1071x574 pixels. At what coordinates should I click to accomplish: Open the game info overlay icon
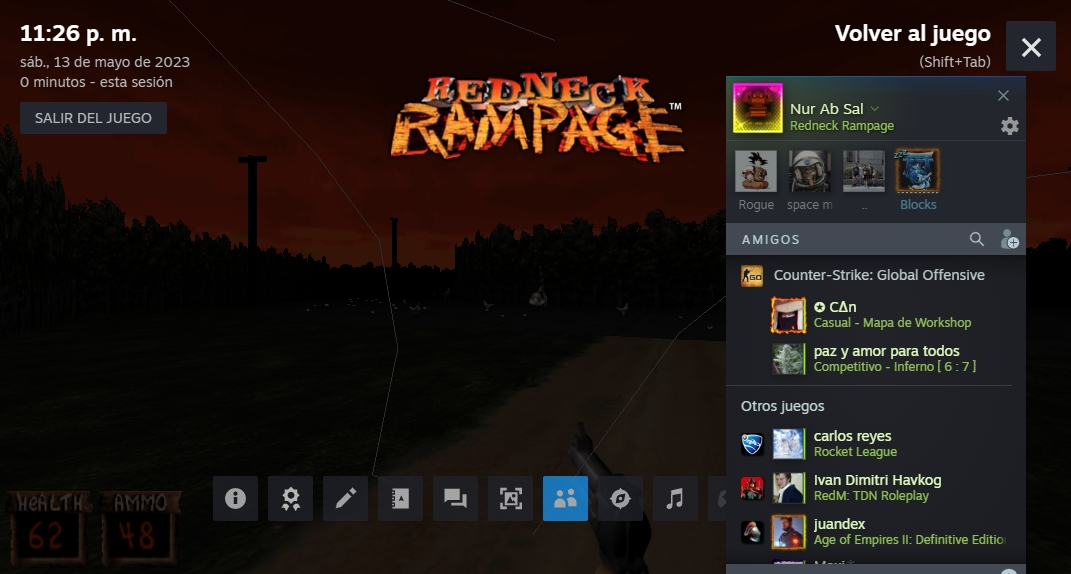pos(235,498)
